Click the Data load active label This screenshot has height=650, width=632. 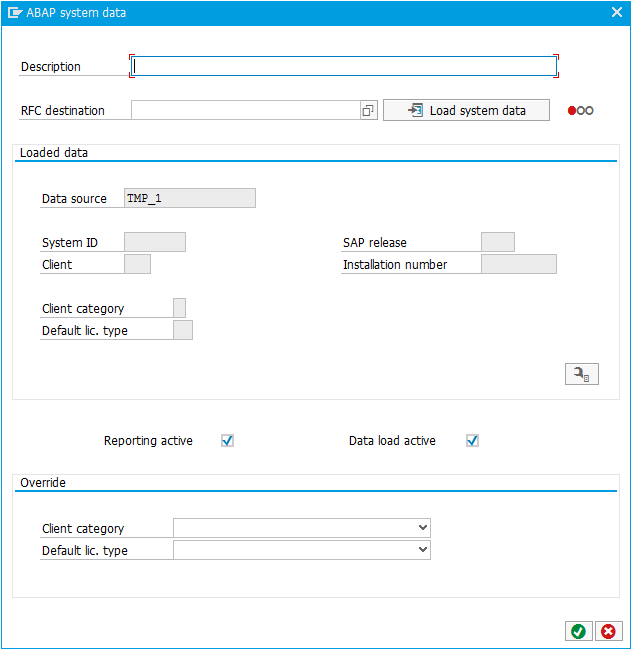[x=392, y=440]
